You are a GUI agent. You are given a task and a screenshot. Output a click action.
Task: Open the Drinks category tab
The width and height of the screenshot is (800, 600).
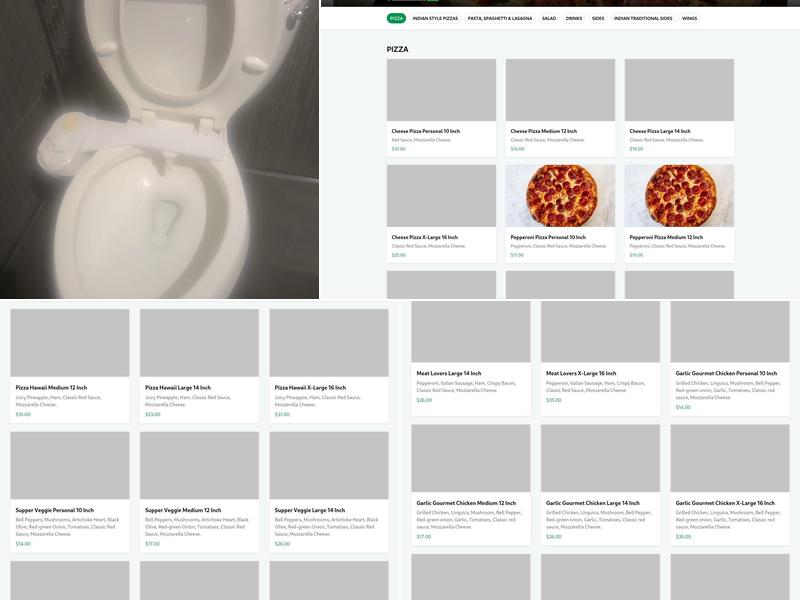(574, 18)
